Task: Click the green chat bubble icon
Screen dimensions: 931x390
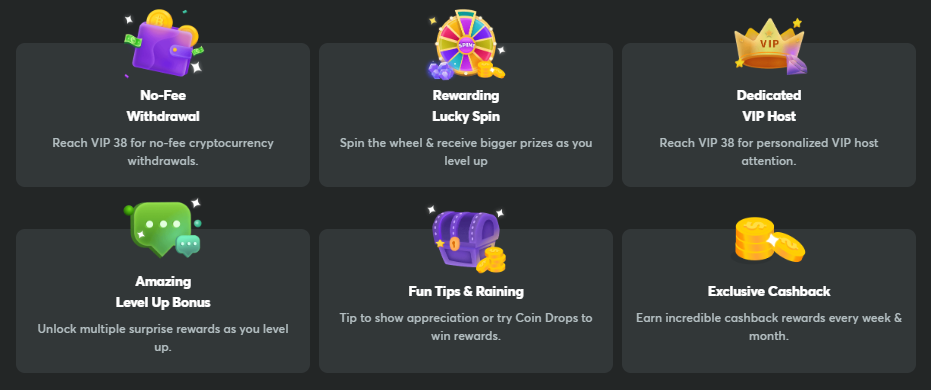Action: [163, 229]
